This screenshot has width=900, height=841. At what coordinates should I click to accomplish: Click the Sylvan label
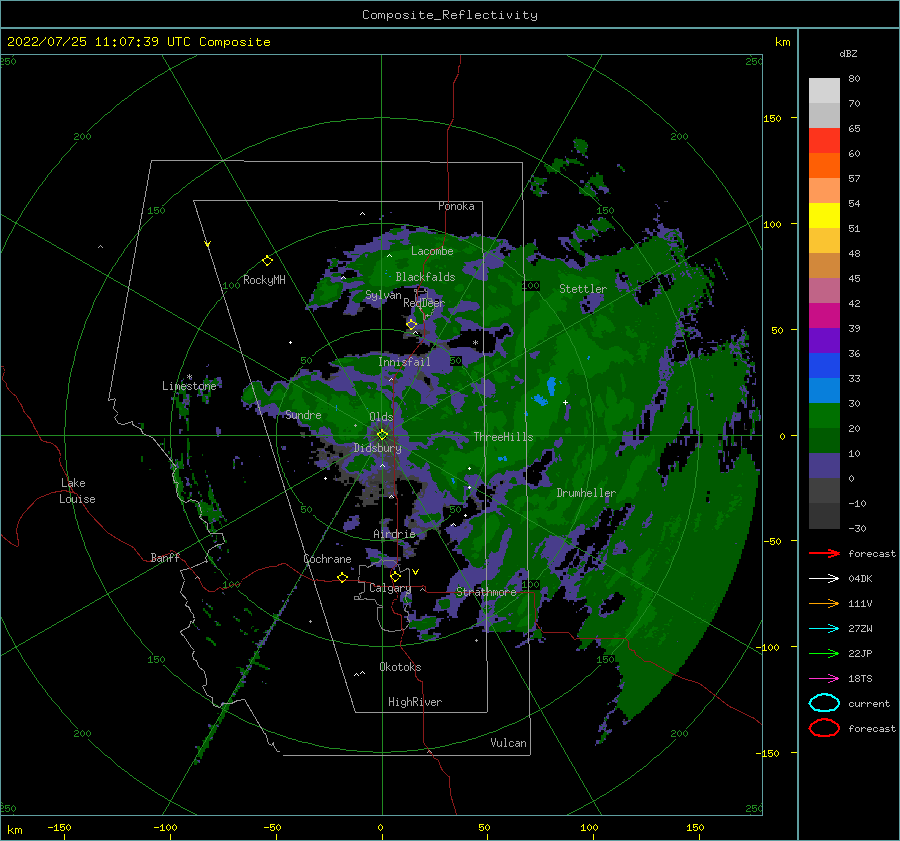pyautogui.click(x=383, y=295)
